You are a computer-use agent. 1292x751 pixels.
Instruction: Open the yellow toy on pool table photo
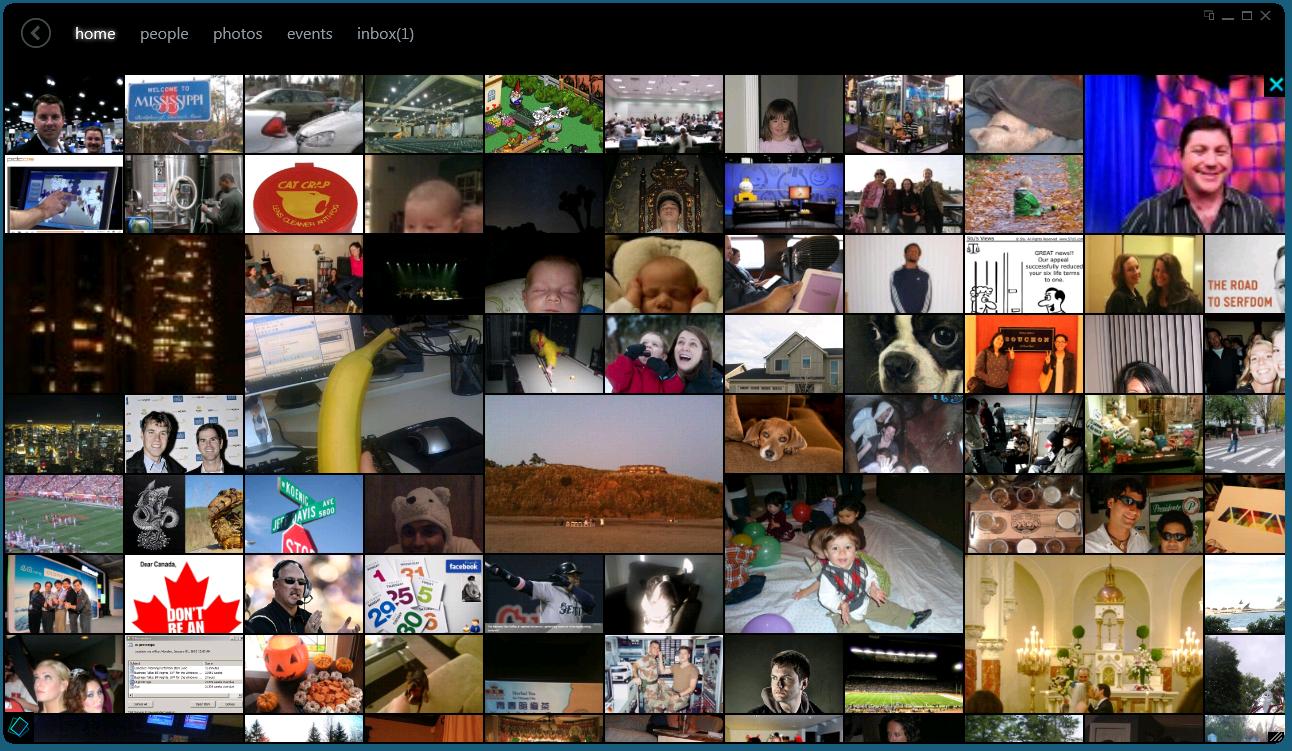point(544,354)
